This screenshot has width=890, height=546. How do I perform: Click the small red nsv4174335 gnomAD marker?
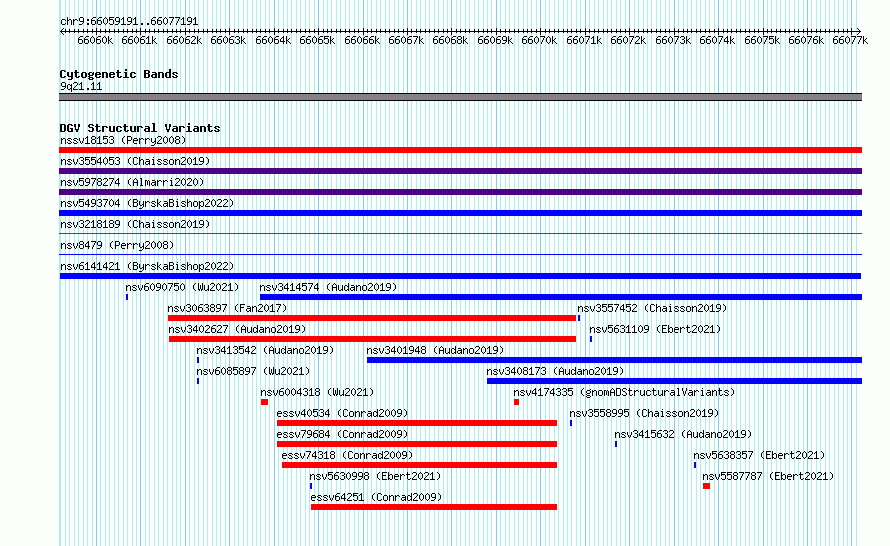(517, 402)
